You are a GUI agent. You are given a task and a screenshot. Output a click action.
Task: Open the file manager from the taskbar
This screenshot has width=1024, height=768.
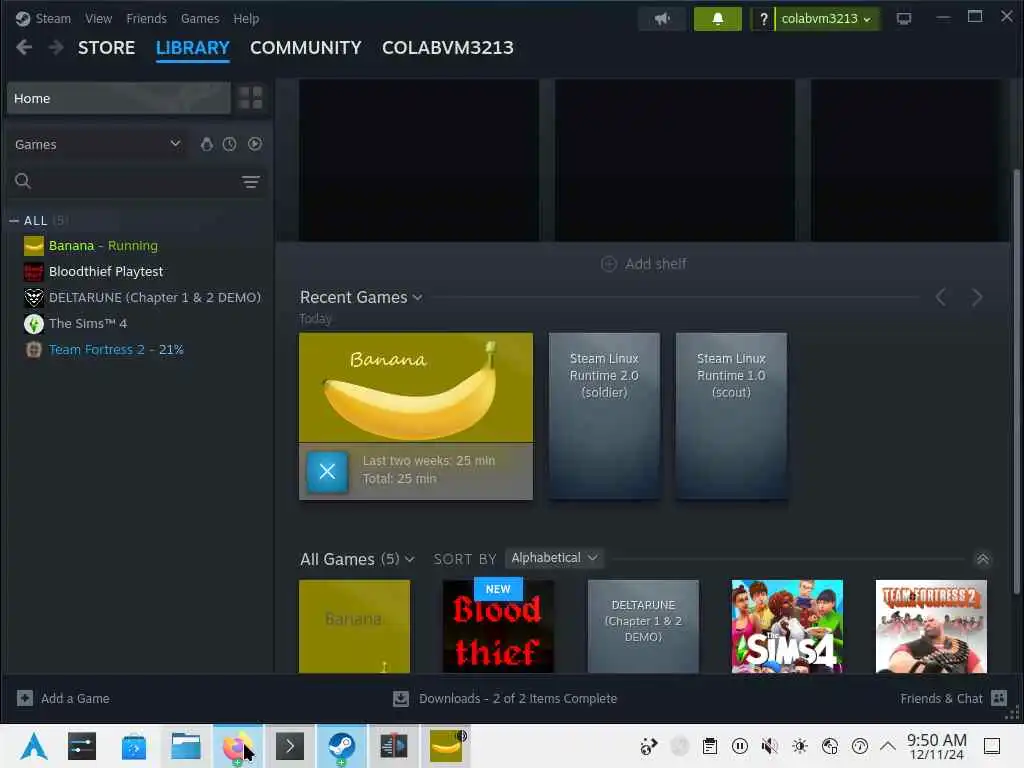coord(185,746)
